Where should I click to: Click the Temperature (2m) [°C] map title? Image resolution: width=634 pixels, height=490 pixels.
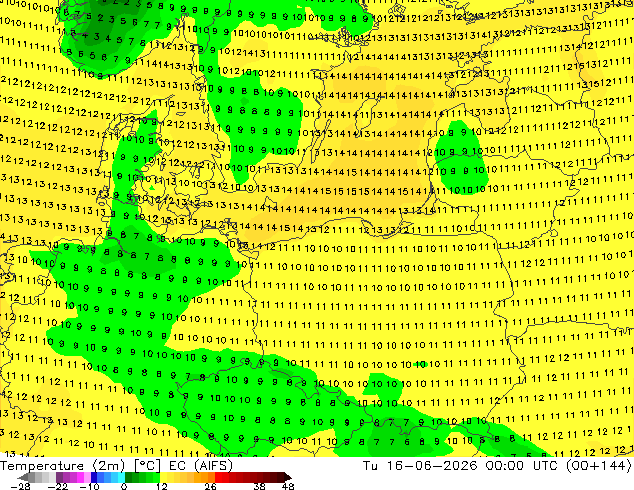coord(81,466)
